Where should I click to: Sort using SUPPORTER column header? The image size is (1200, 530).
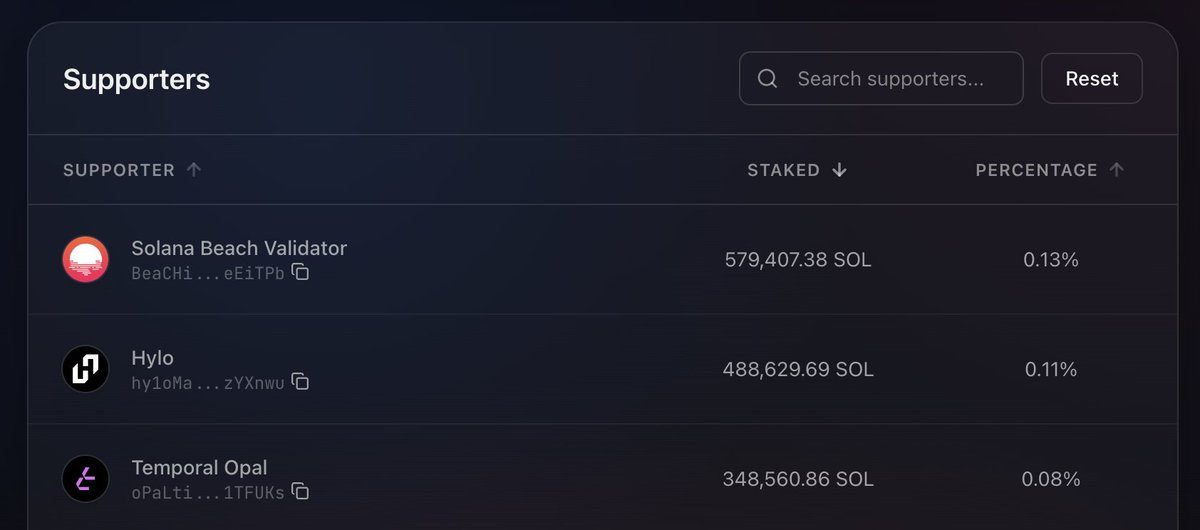pyautogui.click(x=119, y=170)
